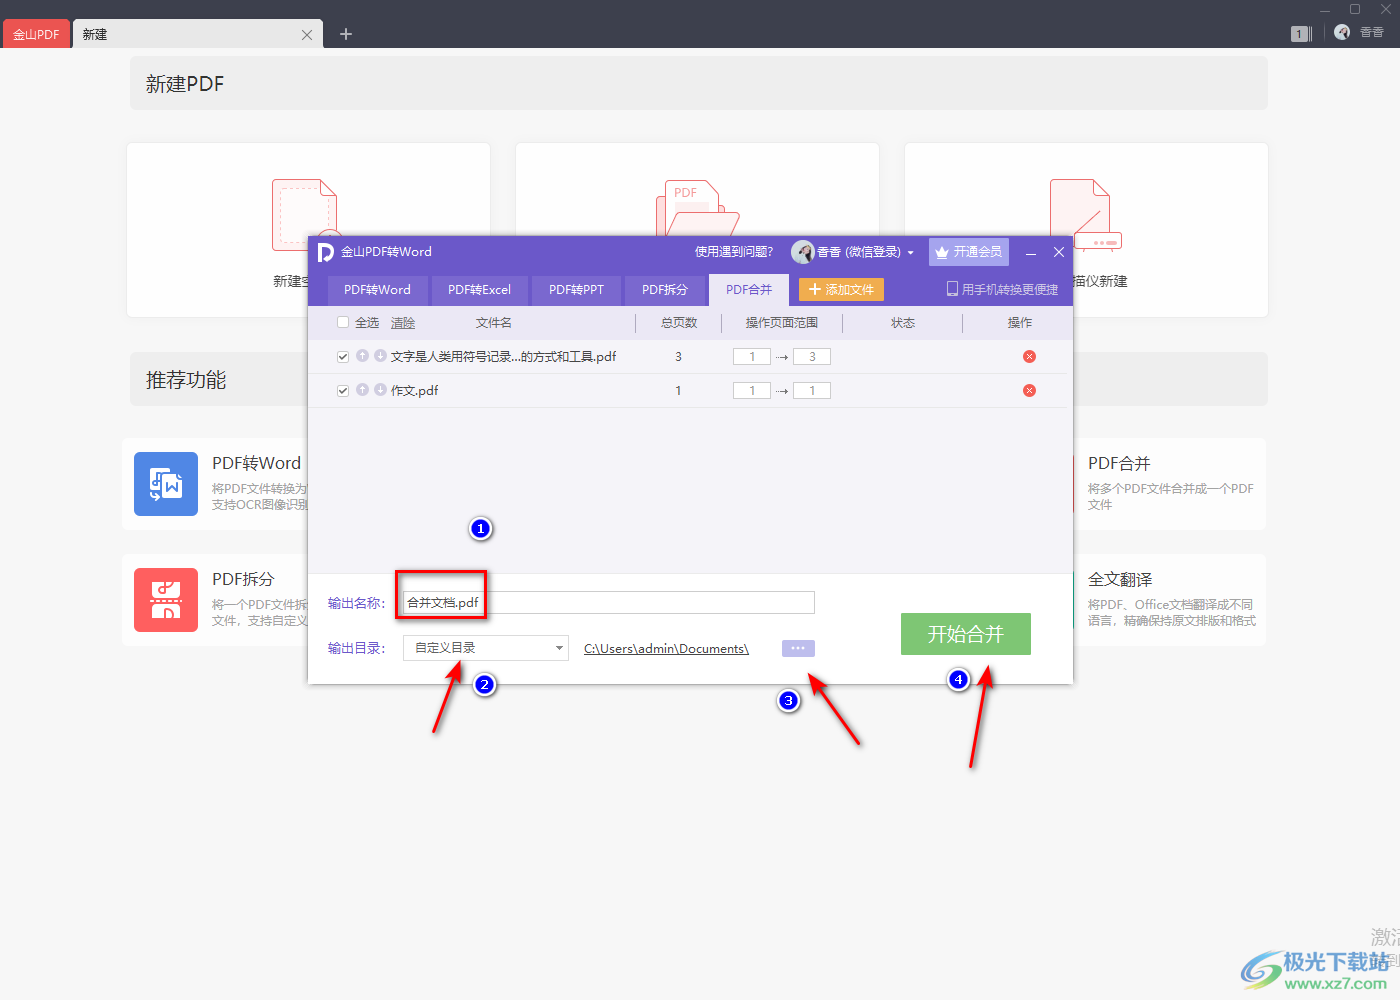
Task: Click the 香香 username in main window
Action: (x=1372, y=33)
